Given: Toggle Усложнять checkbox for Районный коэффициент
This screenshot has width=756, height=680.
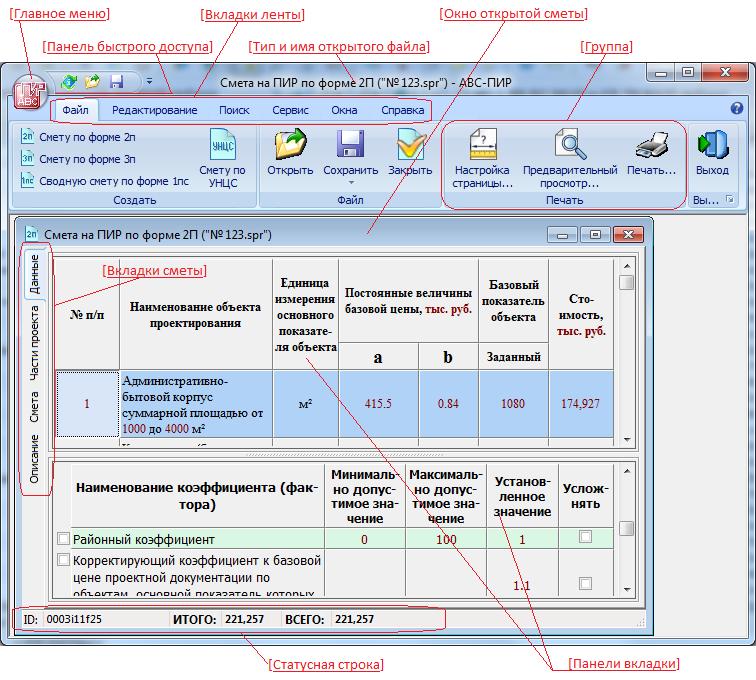Looking at the screenshot, I should pyautogui.click(x=585, y=537).
